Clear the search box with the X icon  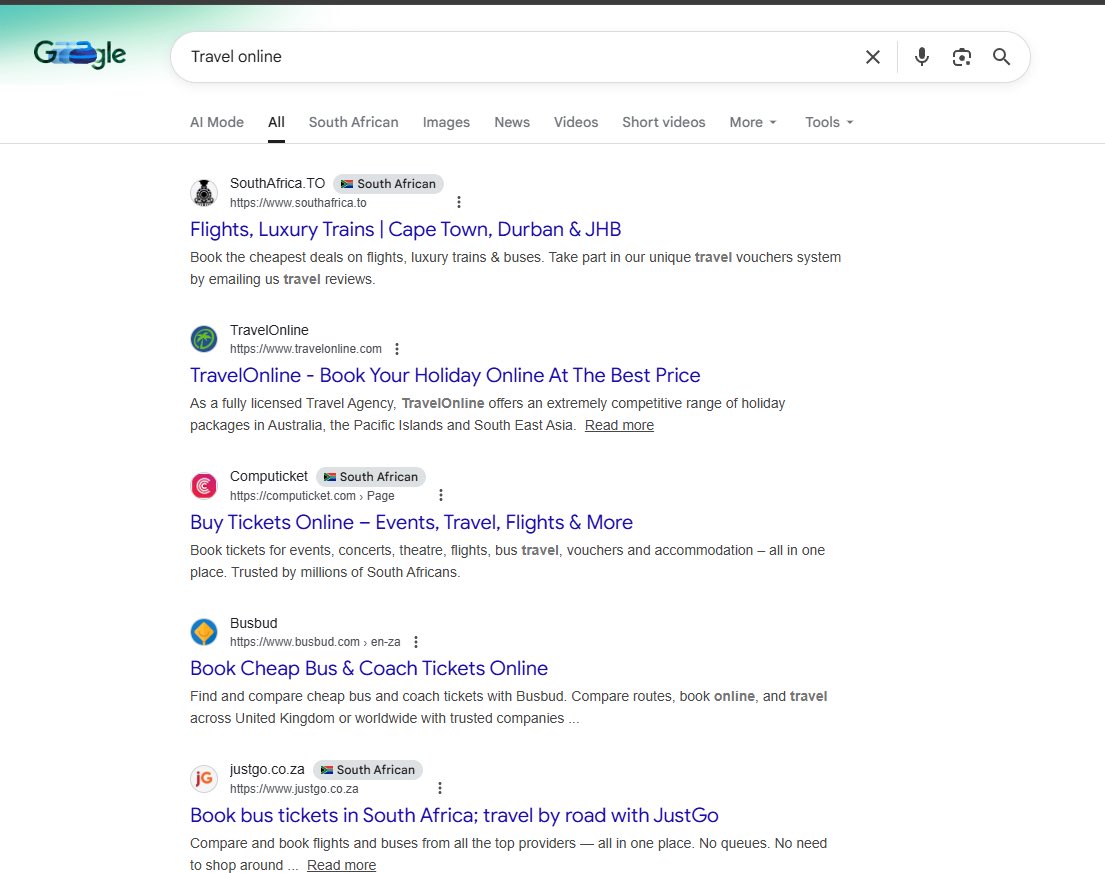[872, 57]
